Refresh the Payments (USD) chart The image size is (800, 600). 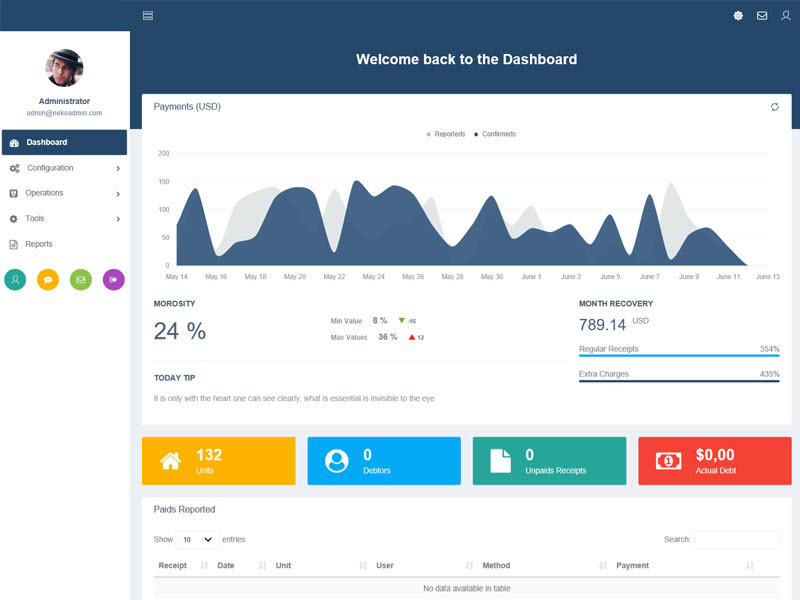[x=774, y=107]
